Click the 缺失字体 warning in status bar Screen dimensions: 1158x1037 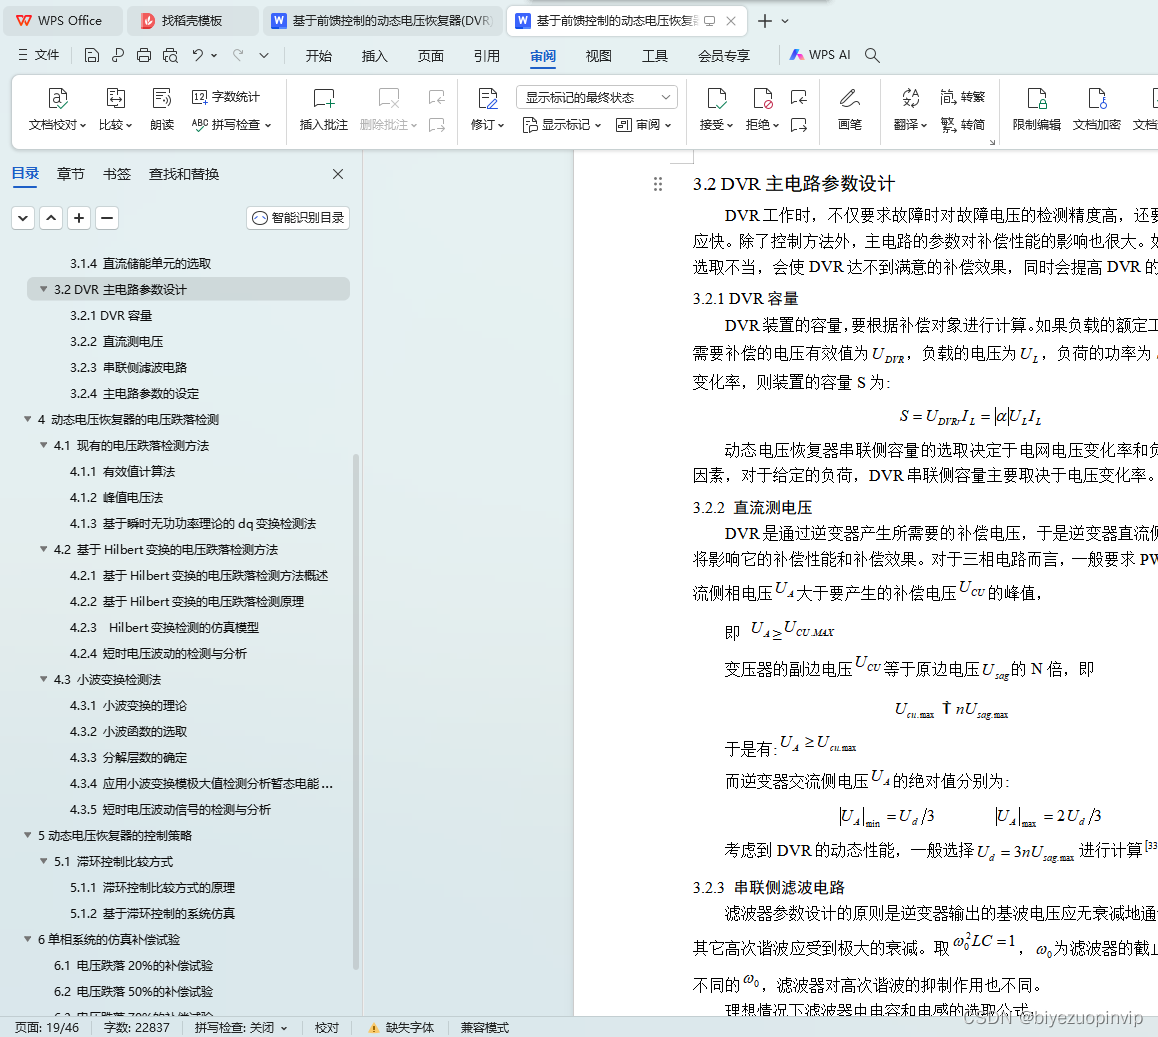pos(402,1027)
